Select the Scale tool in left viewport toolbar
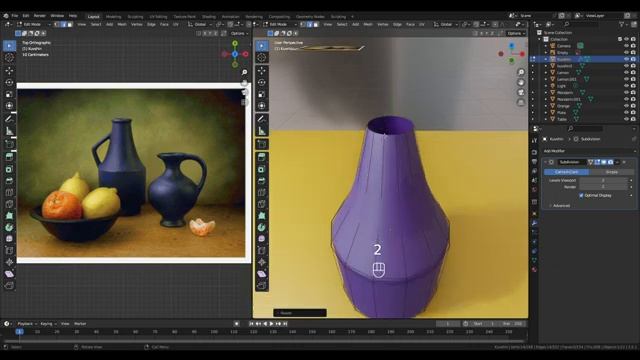The width and height of the screenshot is (640, 360). 9,94
